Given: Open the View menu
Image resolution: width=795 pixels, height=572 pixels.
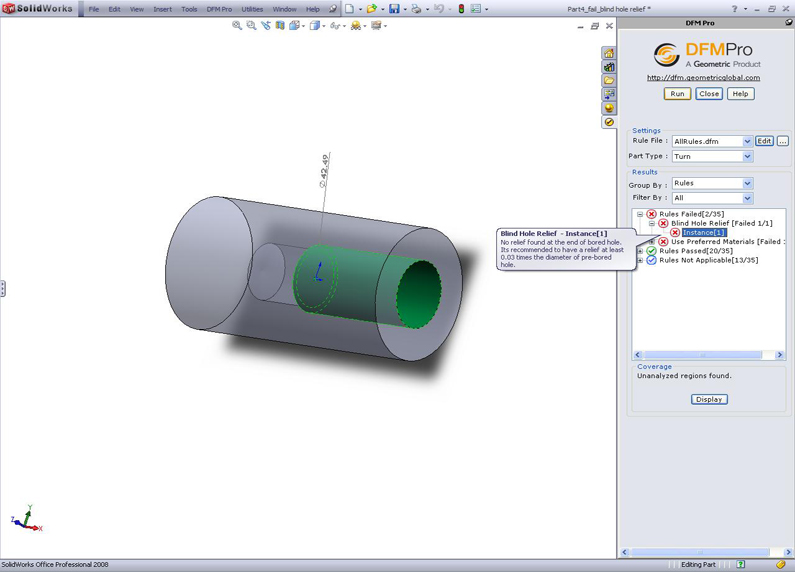Looking at the screenshot, I should coord(136,9).
